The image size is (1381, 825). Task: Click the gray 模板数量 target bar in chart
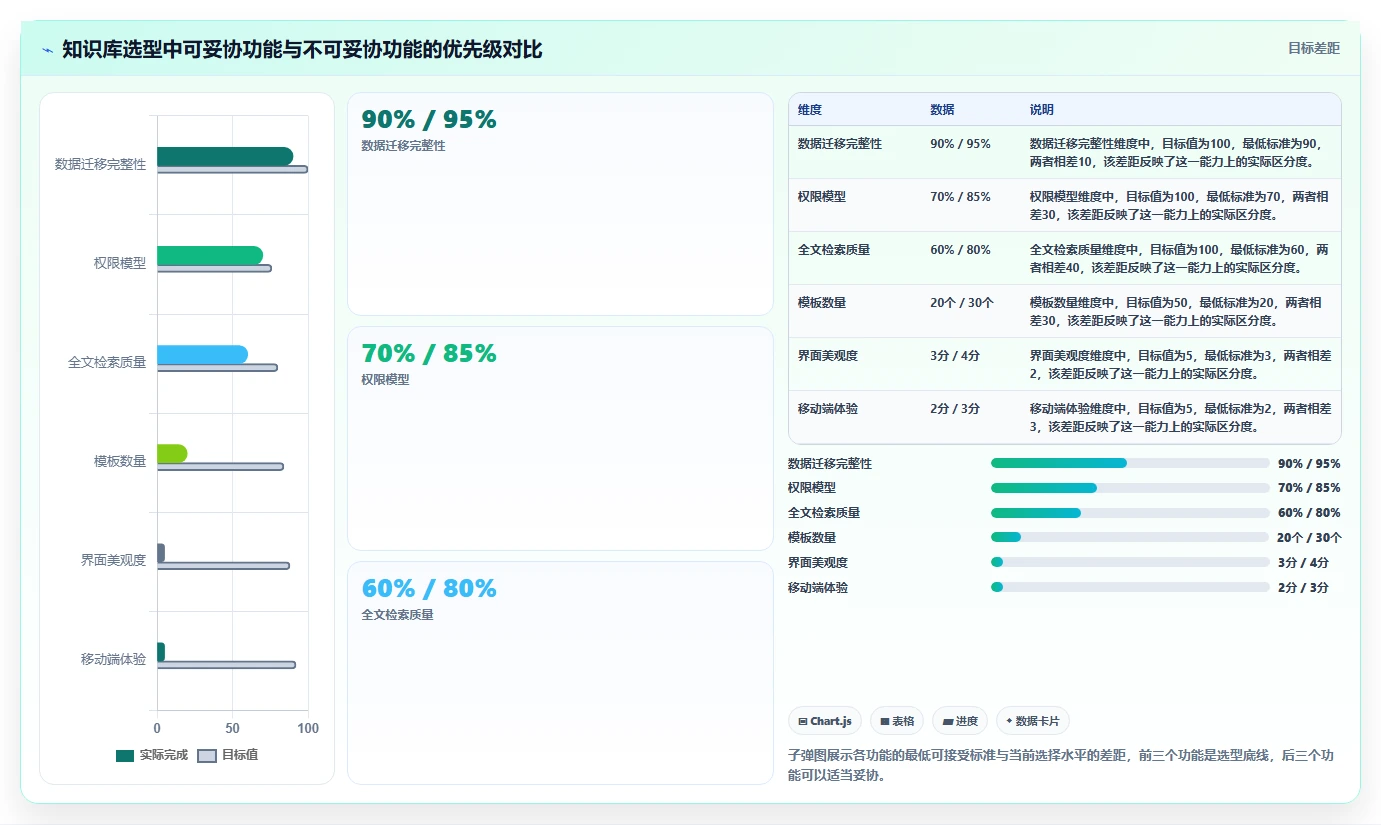(x=220, y=467)
